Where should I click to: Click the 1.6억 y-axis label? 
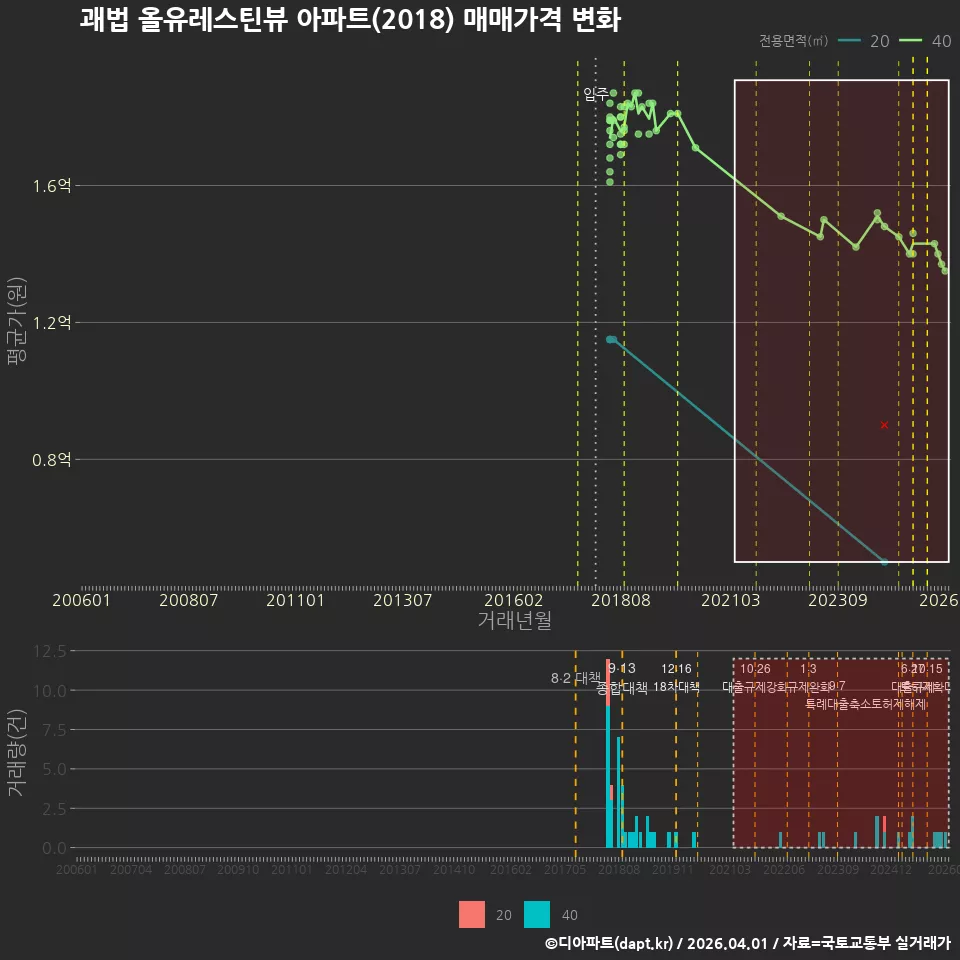point(52,186)
